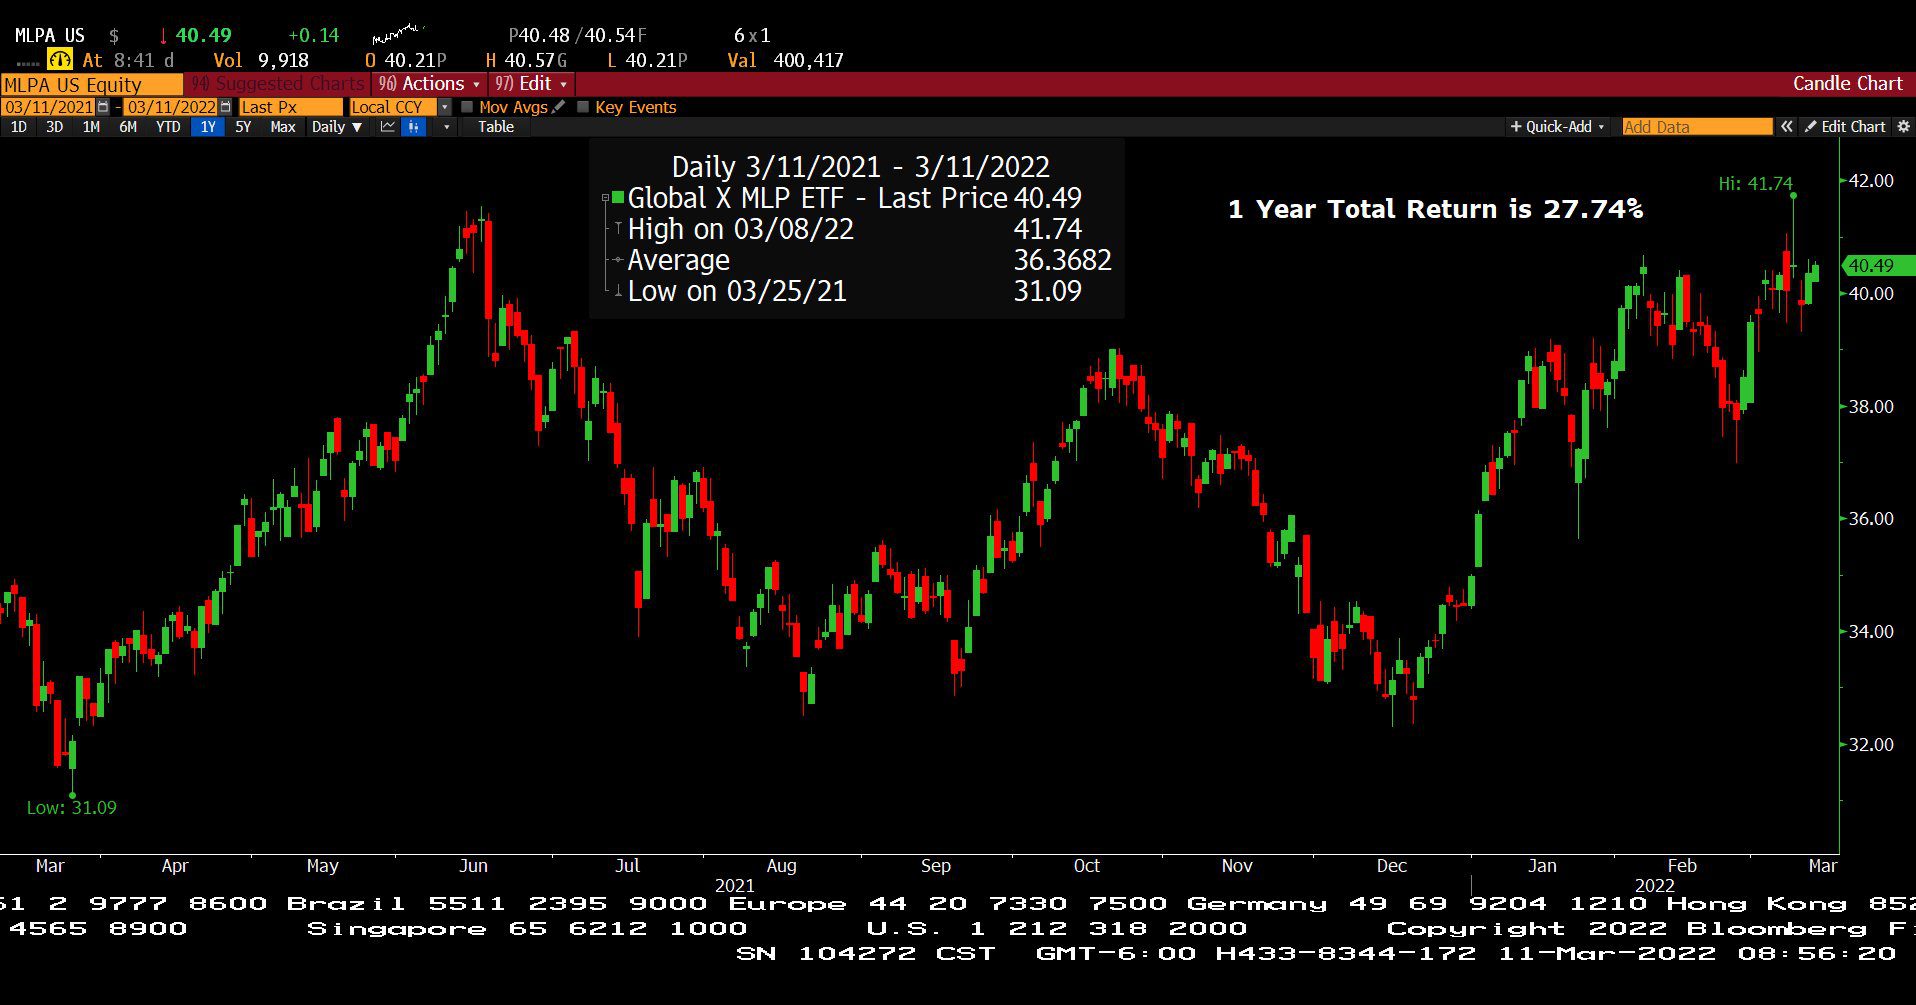
Task: Select the YTD time range
Action: point(168,127)
